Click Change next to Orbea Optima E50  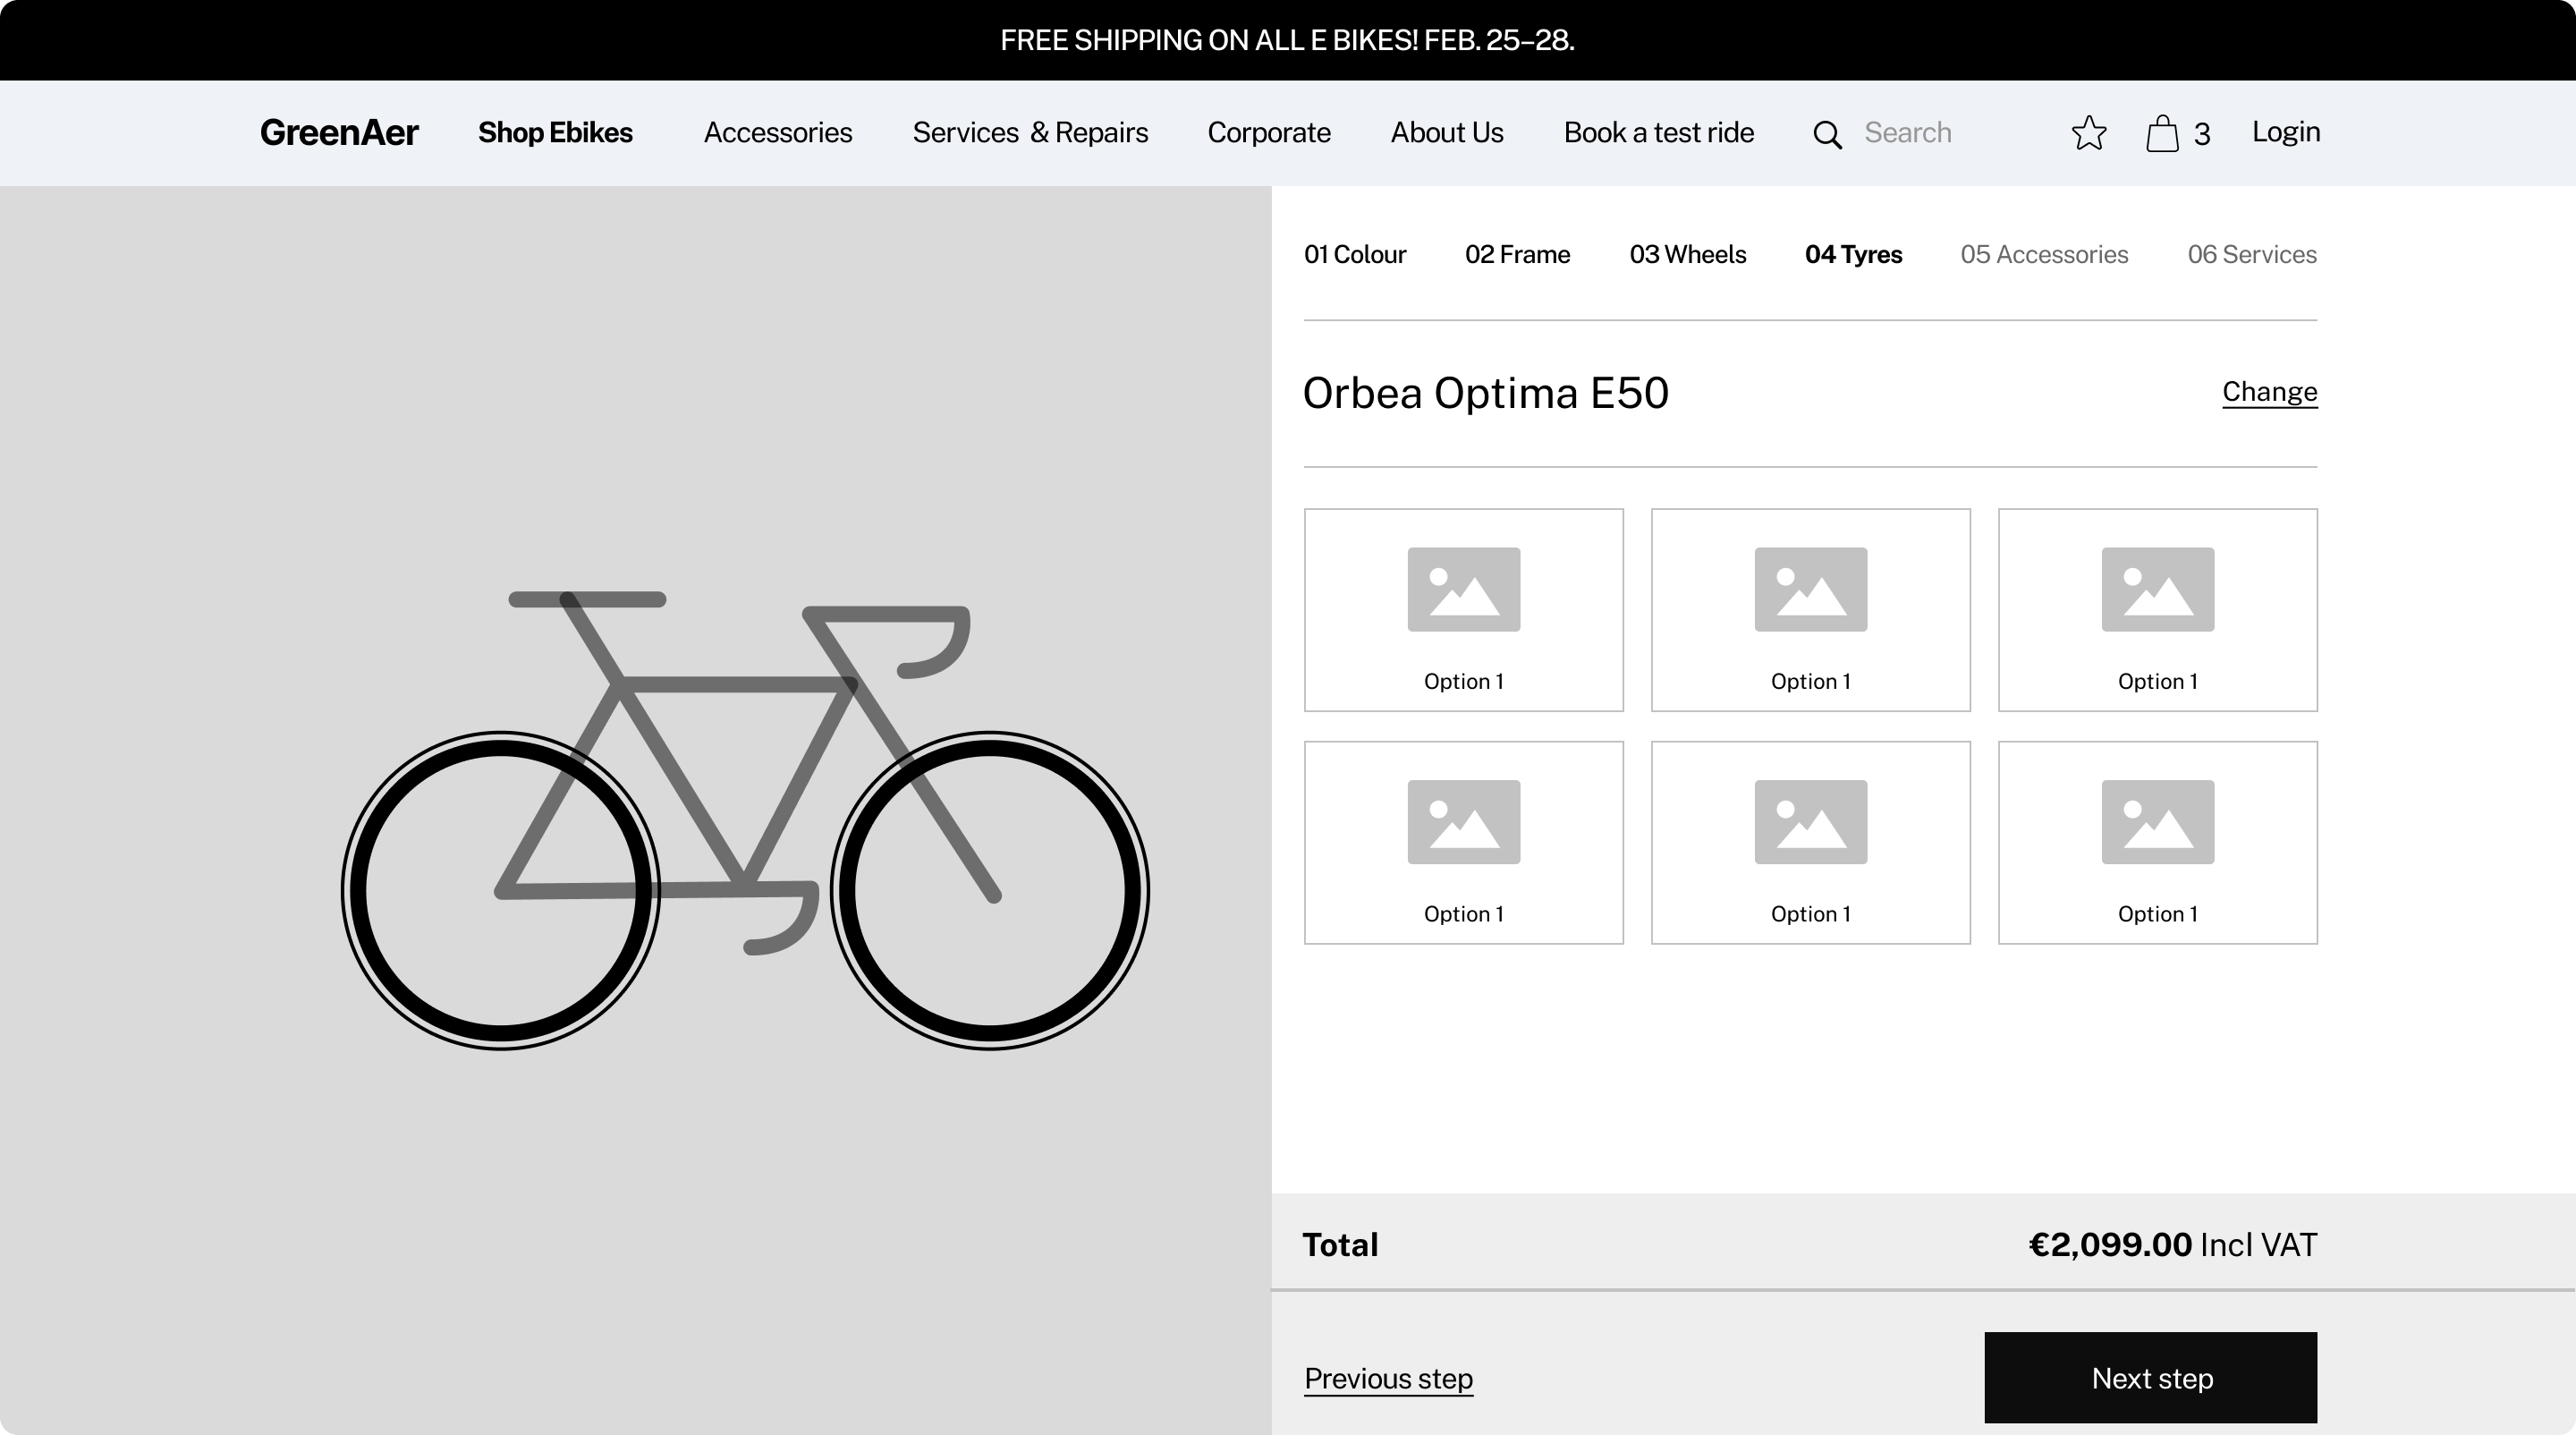(x=2269, y=391)
